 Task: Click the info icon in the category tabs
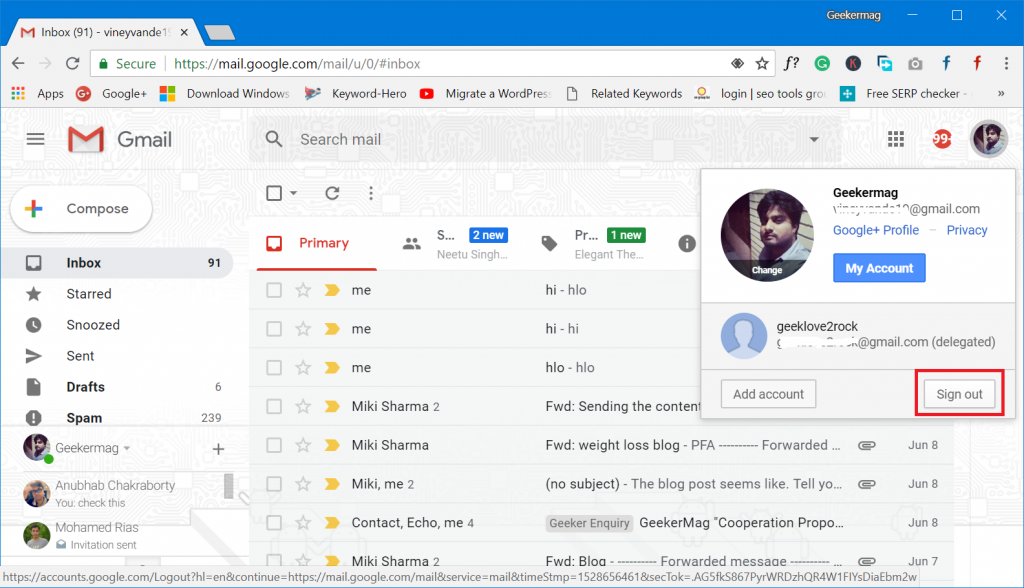tap(686, 244)
